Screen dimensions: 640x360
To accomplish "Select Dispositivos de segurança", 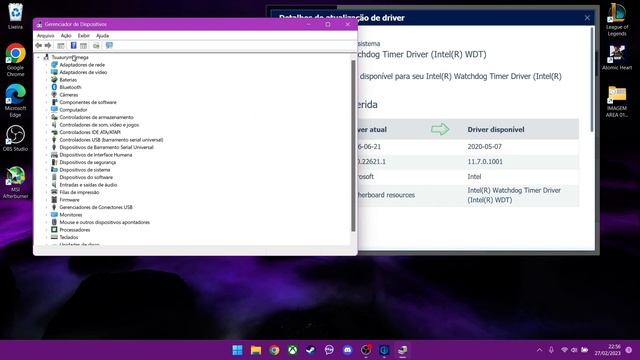I will coord(87,162).
